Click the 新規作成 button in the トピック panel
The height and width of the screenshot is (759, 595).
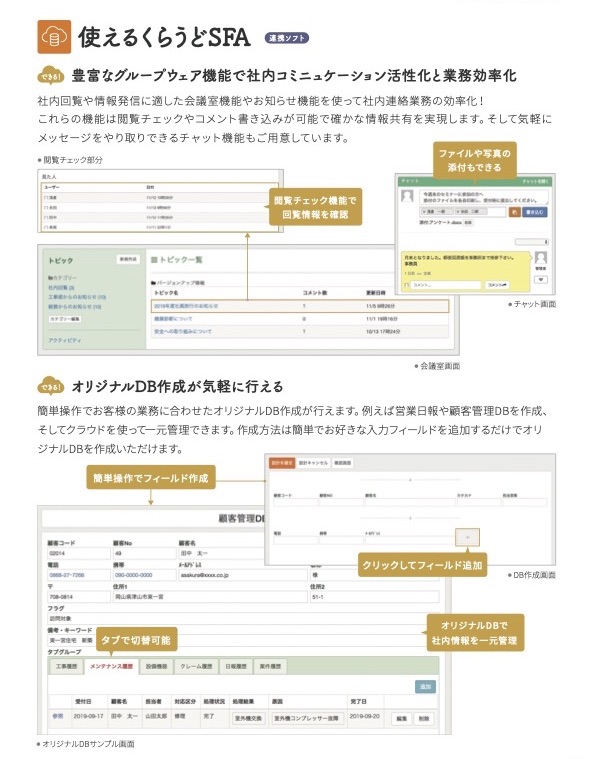click(128, 259)
